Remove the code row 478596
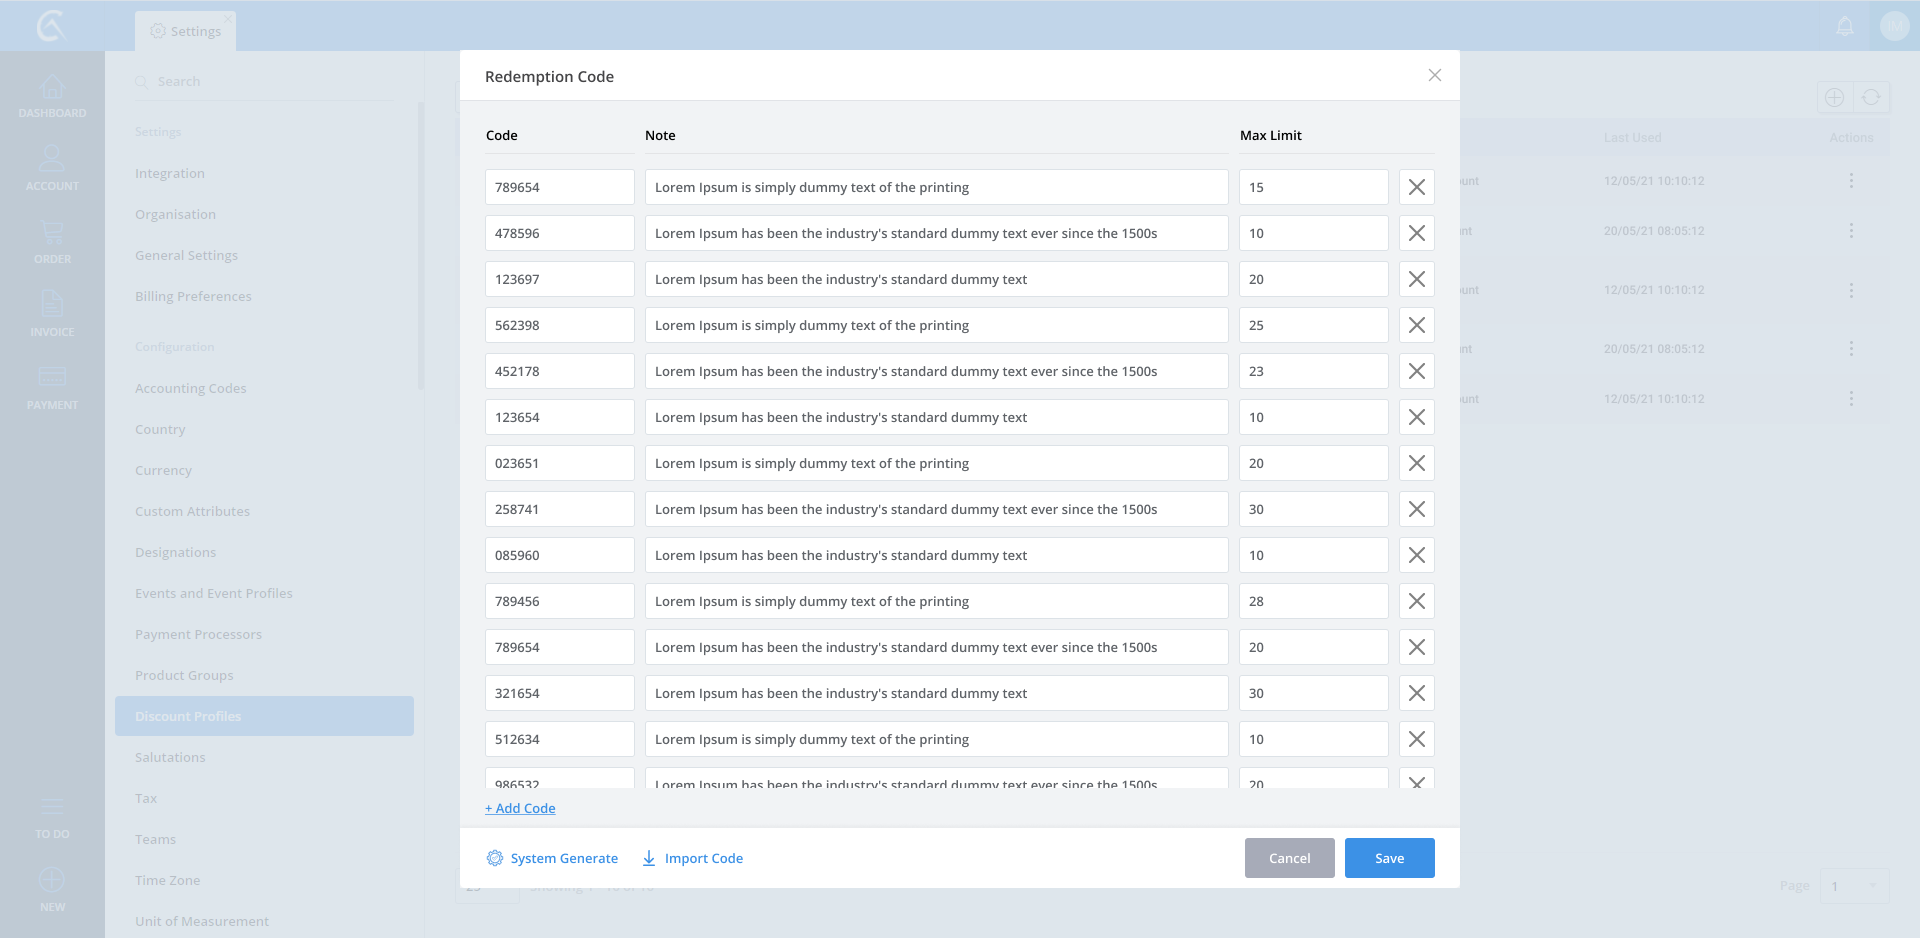This screenshot has height=938, width=1920. coord(1416,233)
